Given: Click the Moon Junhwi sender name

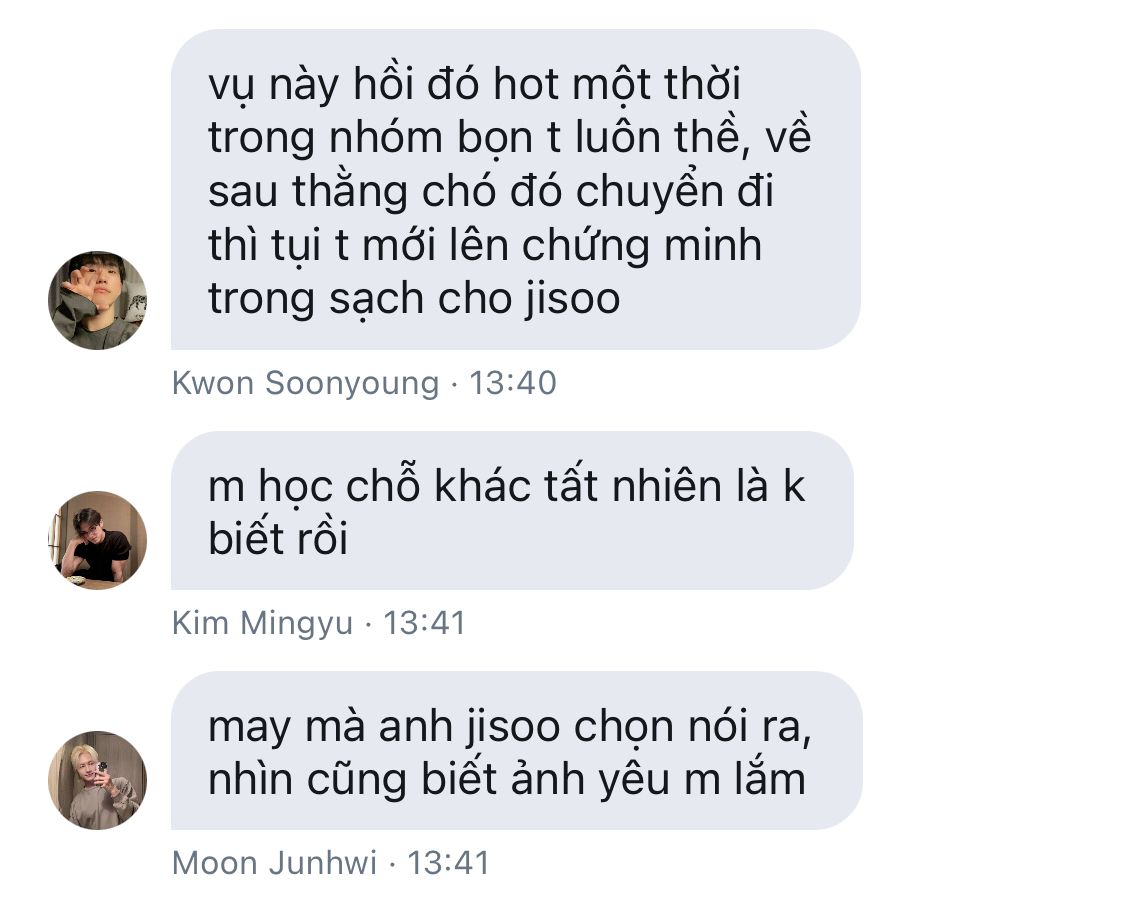Looking at the screenshot, I should [x=275, y=862].
